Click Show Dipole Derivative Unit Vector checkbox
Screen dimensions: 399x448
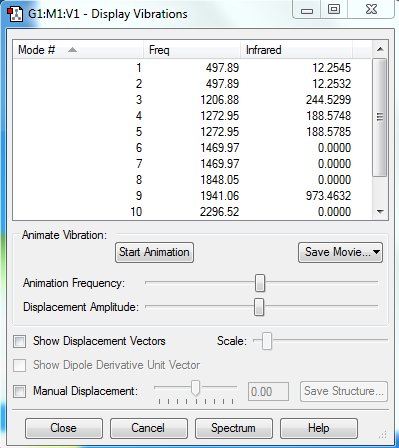pos(19,365)
